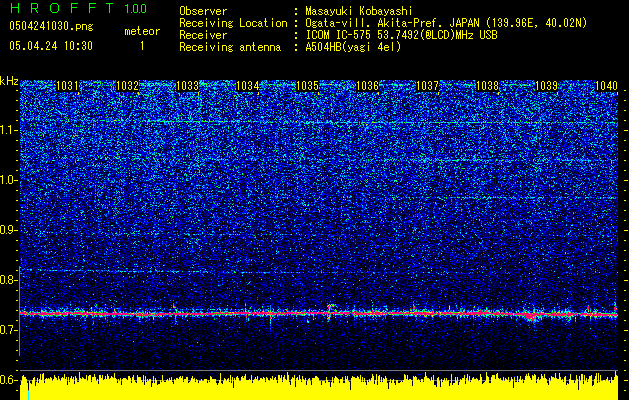This screenshot has height=400, width=629.
Task: Click the Receiving Location label
Action: click(x=233, y=23)
